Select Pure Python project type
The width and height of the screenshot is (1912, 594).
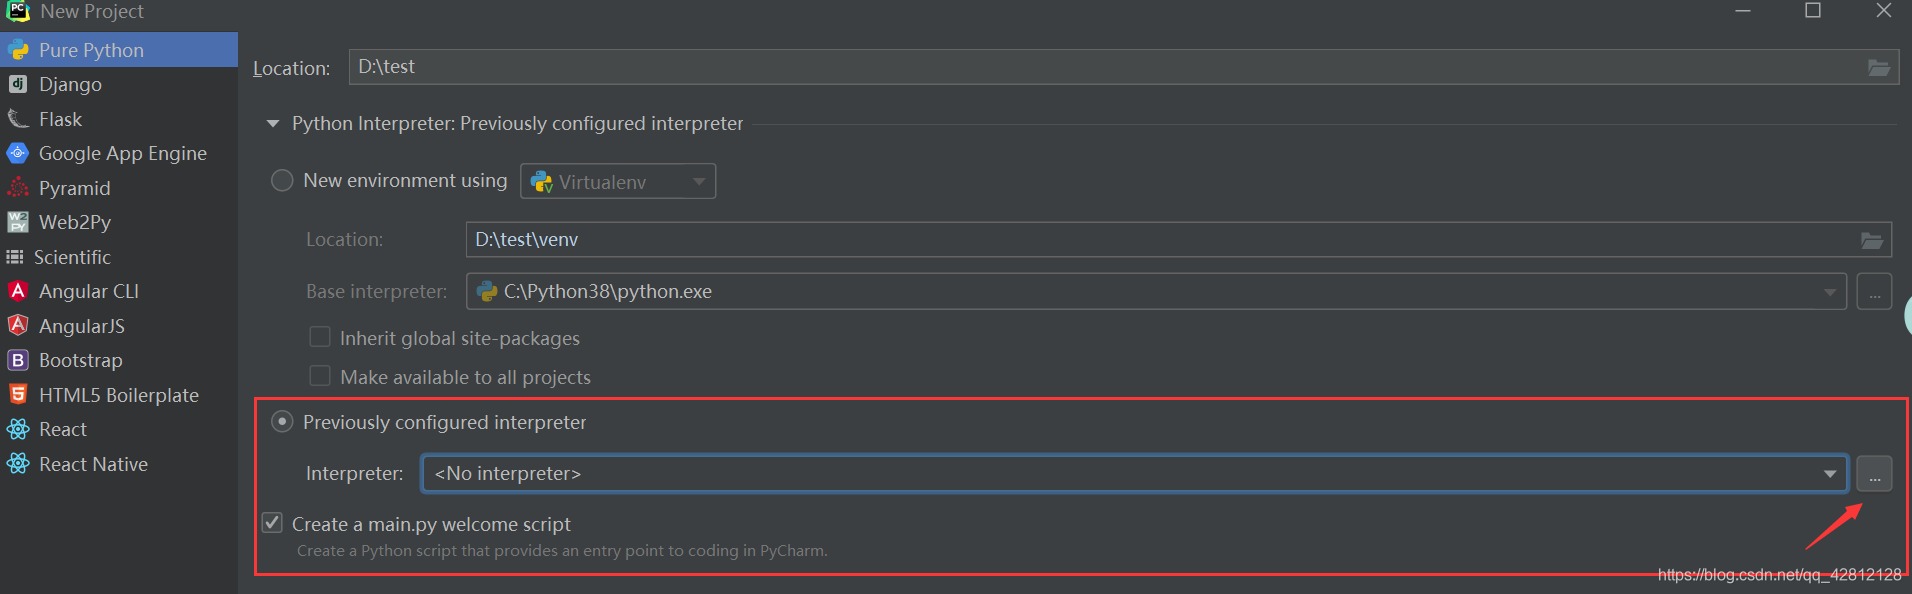click(119, 50)
